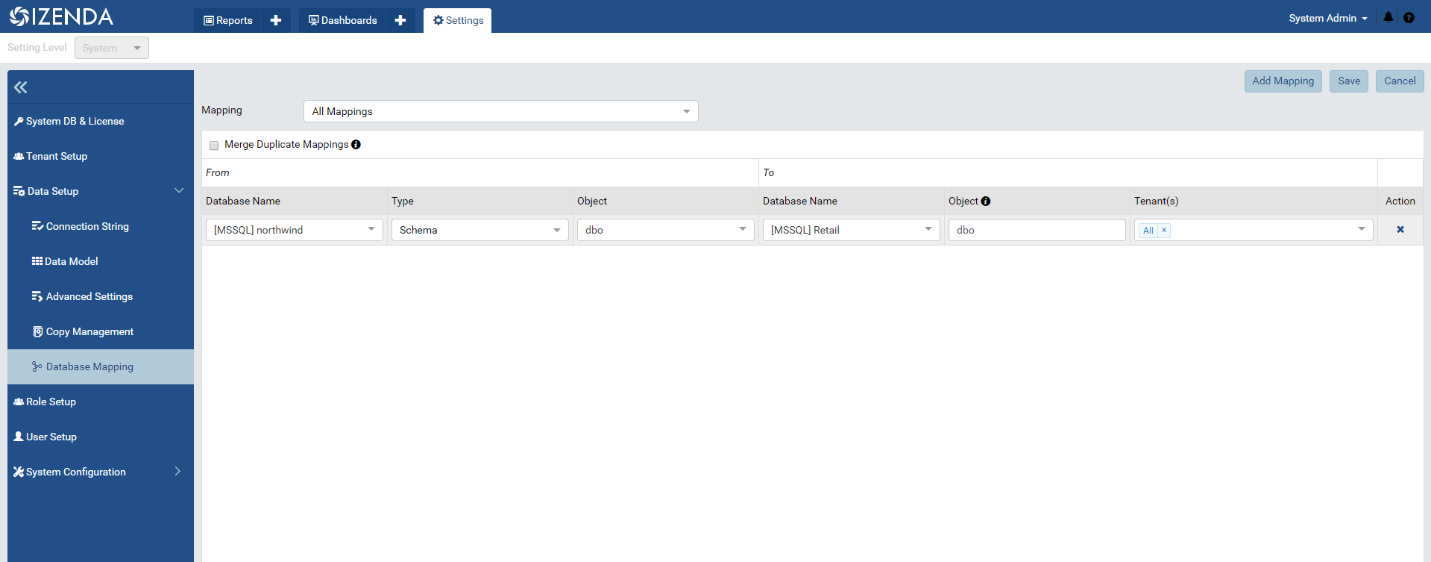
Task: Open Copy Management page
Action: (101, 331)
